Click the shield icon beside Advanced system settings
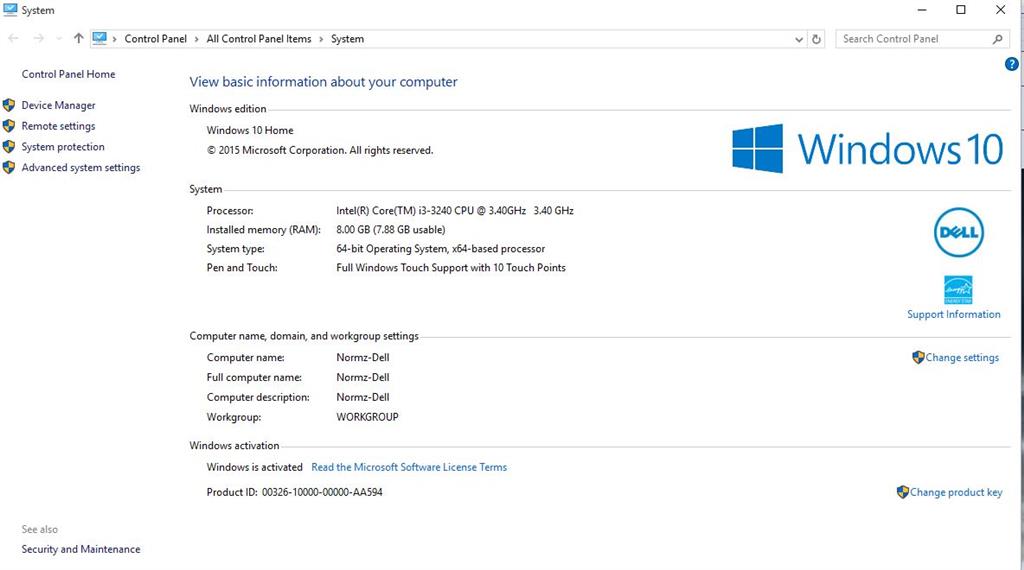The image size is (1024, 570). tap(9, 168)
